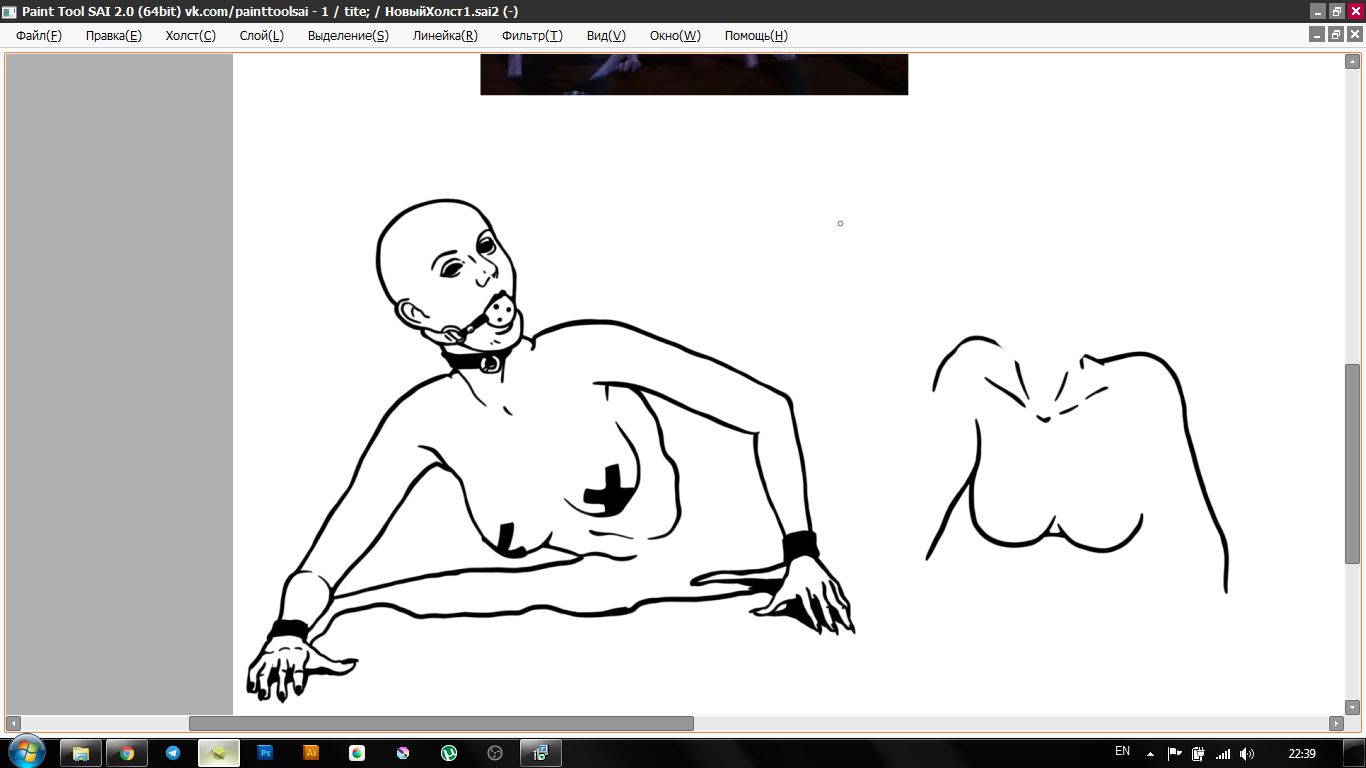Open the Выделение (Selection) menu
This screenshot has height=768, width=1366.
point(348,36)
